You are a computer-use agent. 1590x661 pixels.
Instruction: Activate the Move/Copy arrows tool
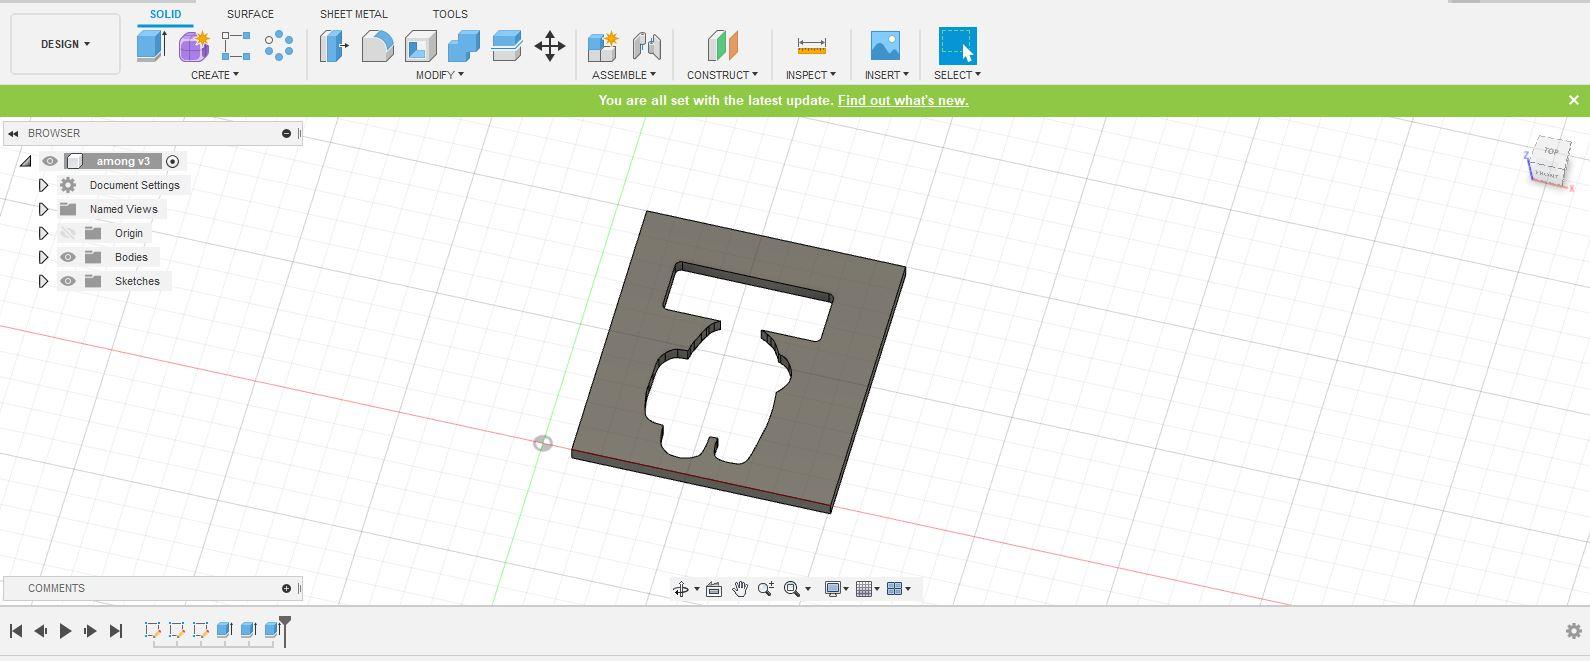pos(550,46)
